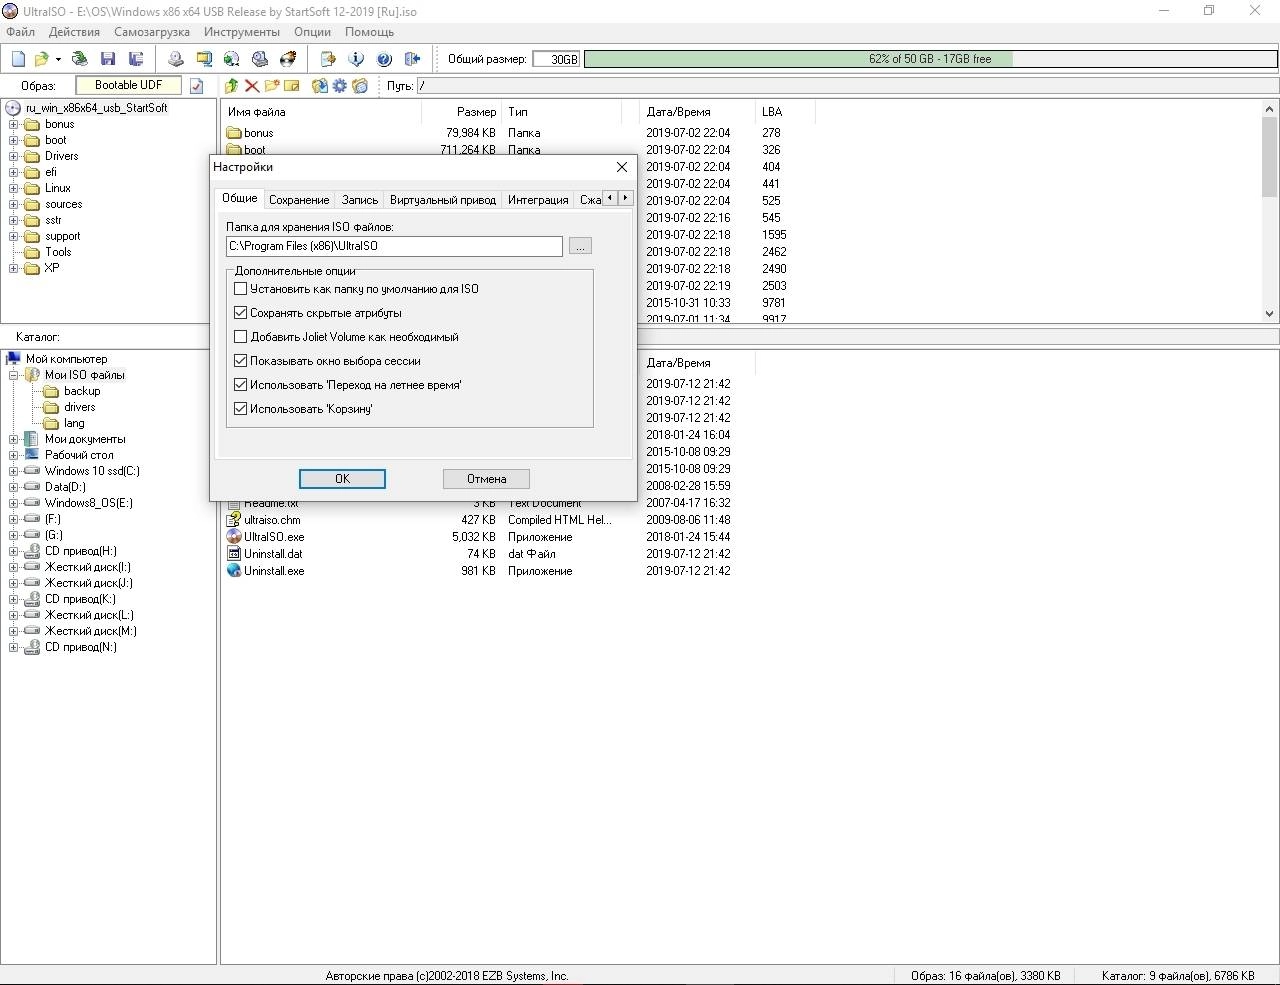
Task: Enable 'Добавить Joliet Volume как необходимый'
Action: [x=240, y=337]
